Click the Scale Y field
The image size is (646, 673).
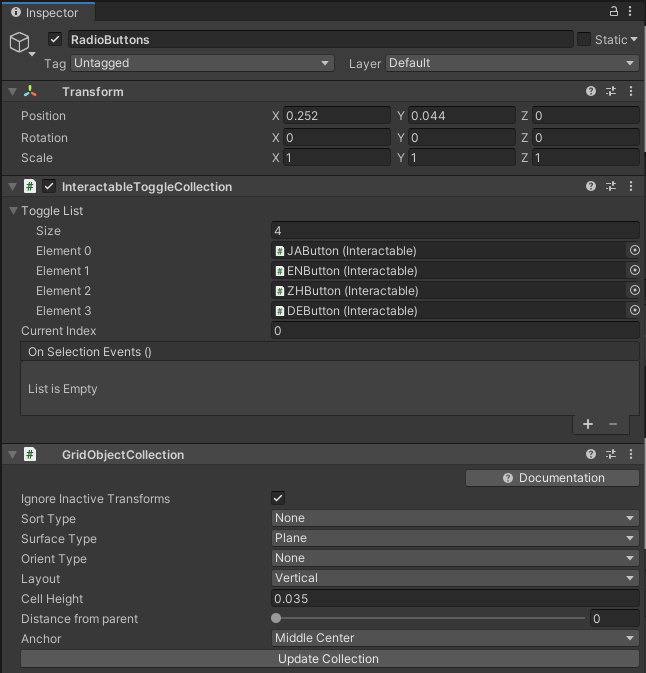click(461, 158)
